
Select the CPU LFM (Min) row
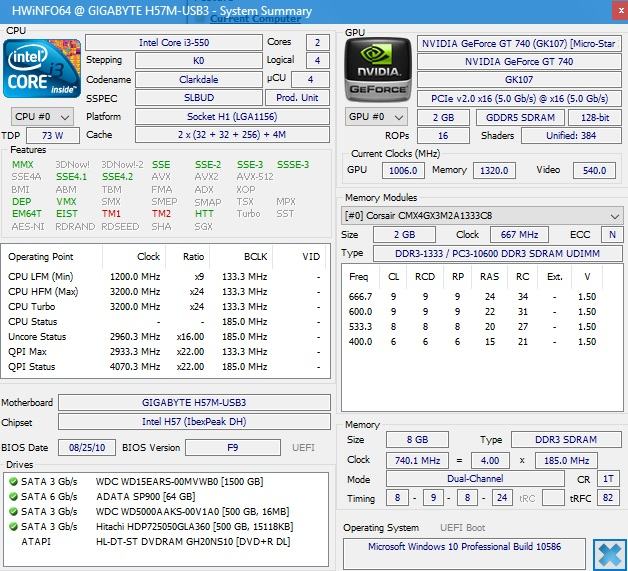[165, 277]
